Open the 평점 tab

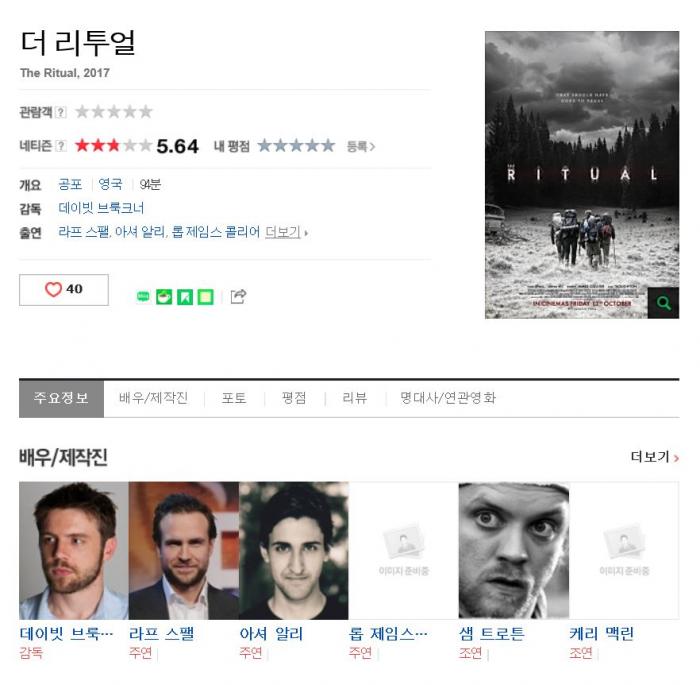pos(294,398)
